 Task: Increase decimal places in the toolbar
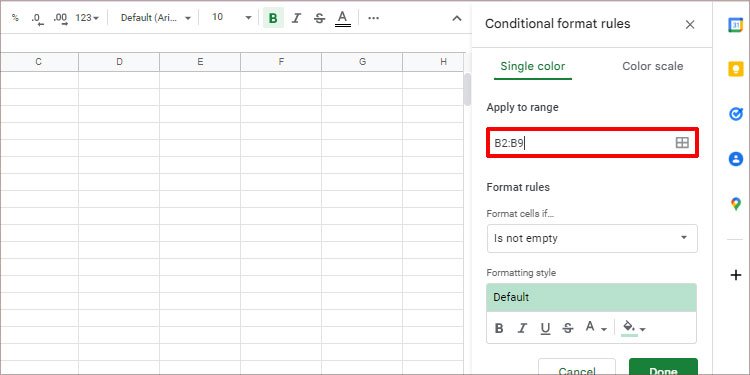(x=60, y=18)
